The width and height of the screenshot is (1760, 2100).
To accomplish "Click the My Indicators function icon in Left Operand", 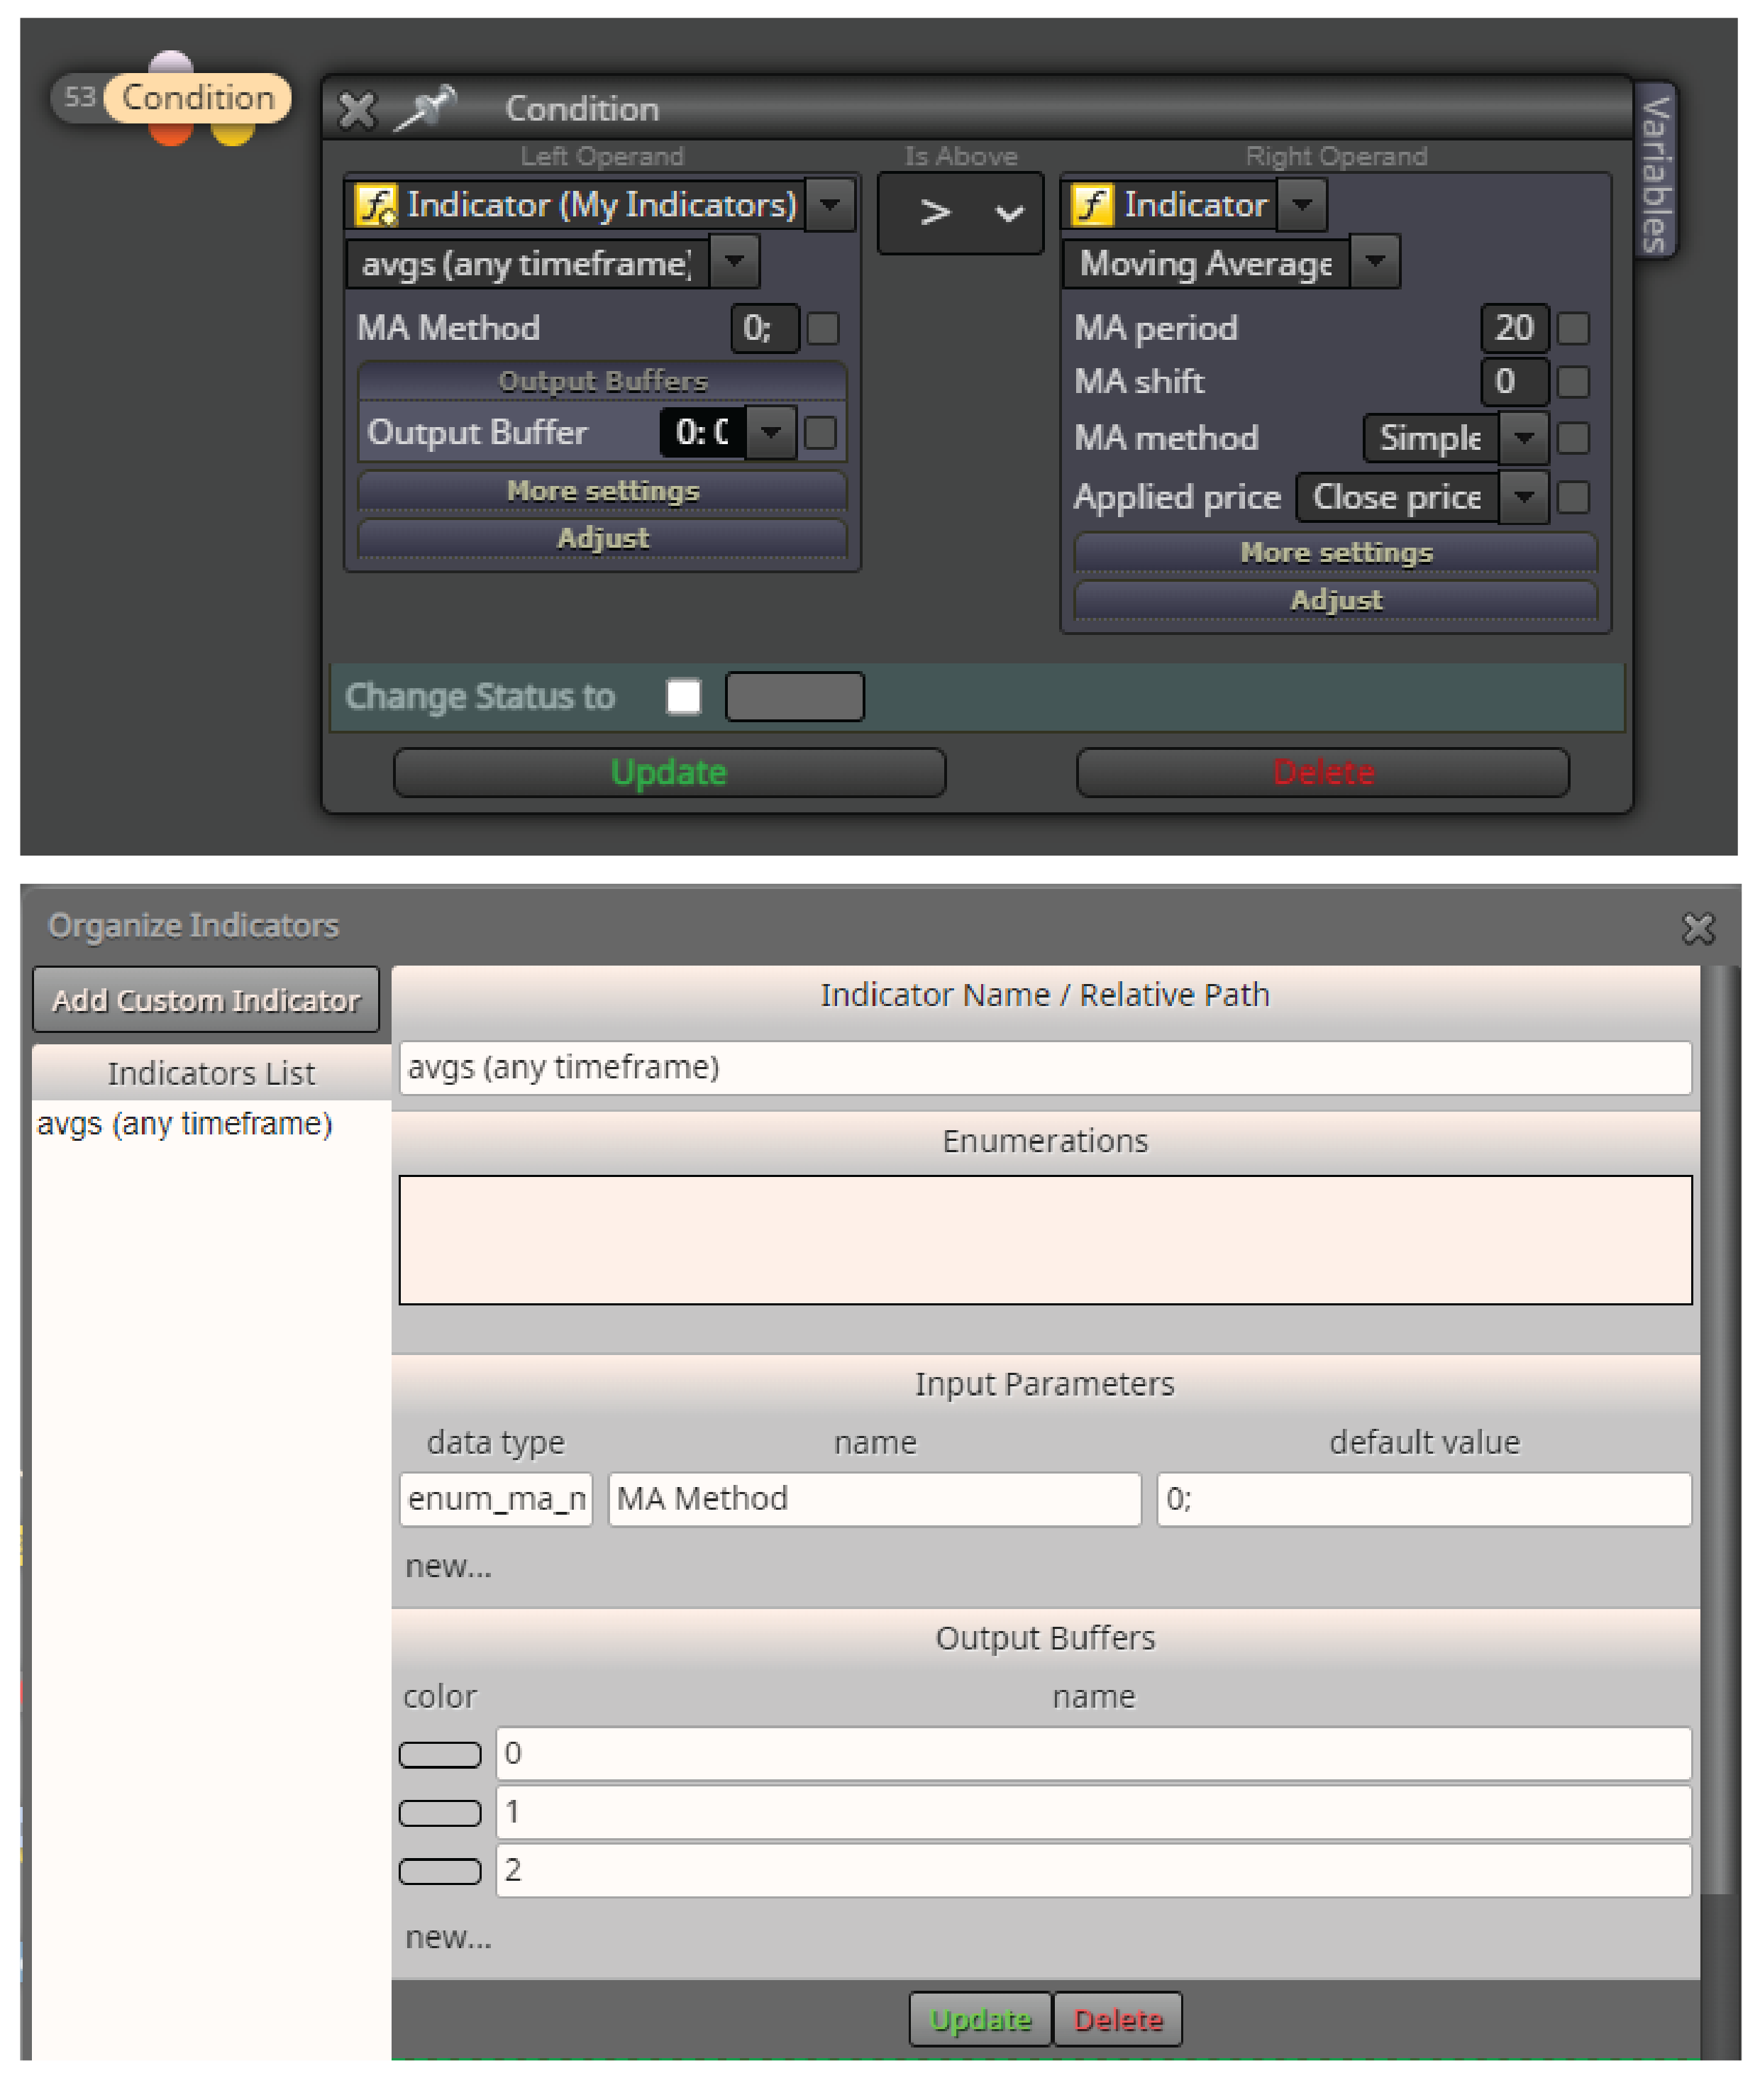I will click(x=376, y=205).
